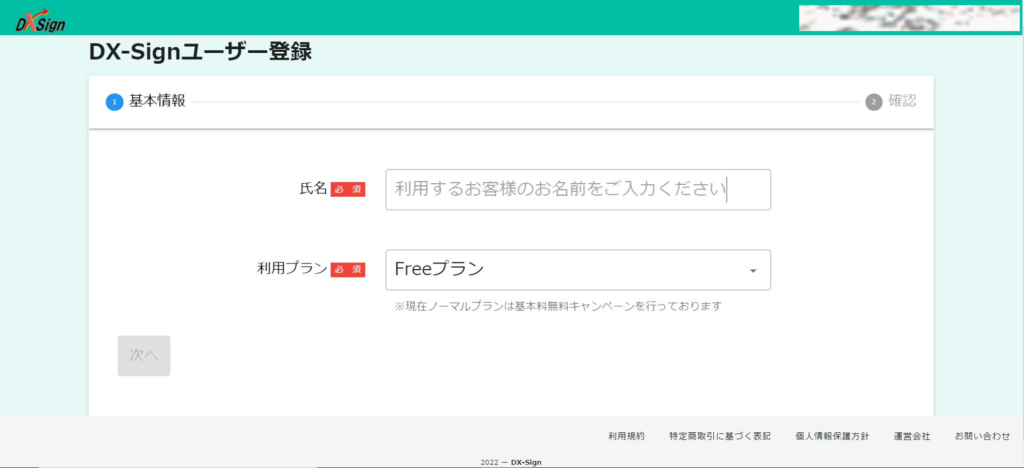Visit the 運営会社 footer link
This screenshot has width=1024, height=468.
(912, 436)
